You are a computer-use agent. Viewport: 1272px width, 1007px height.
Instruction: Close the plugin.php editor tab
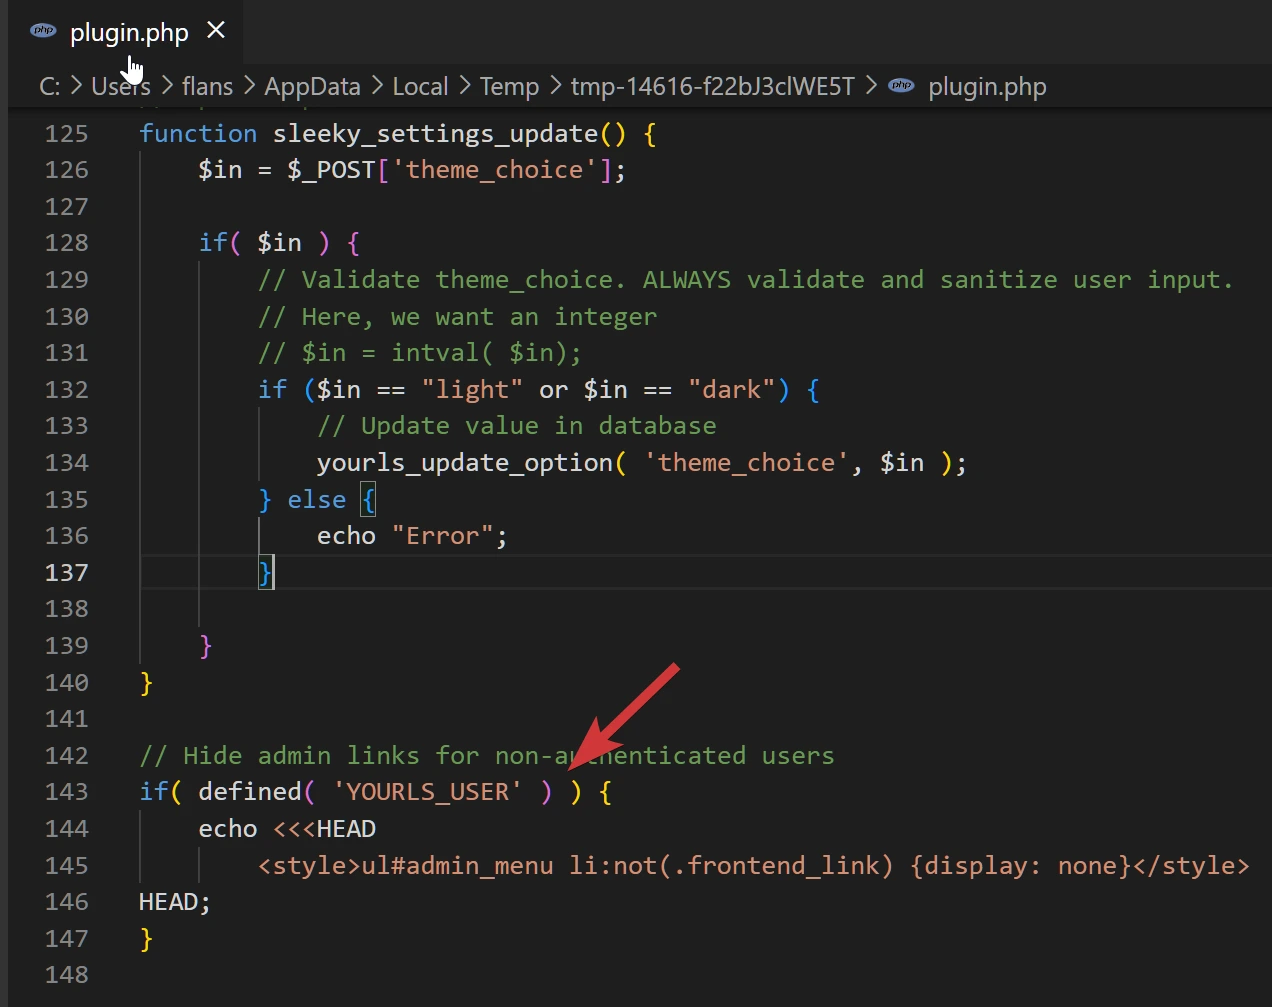(216, 31)
